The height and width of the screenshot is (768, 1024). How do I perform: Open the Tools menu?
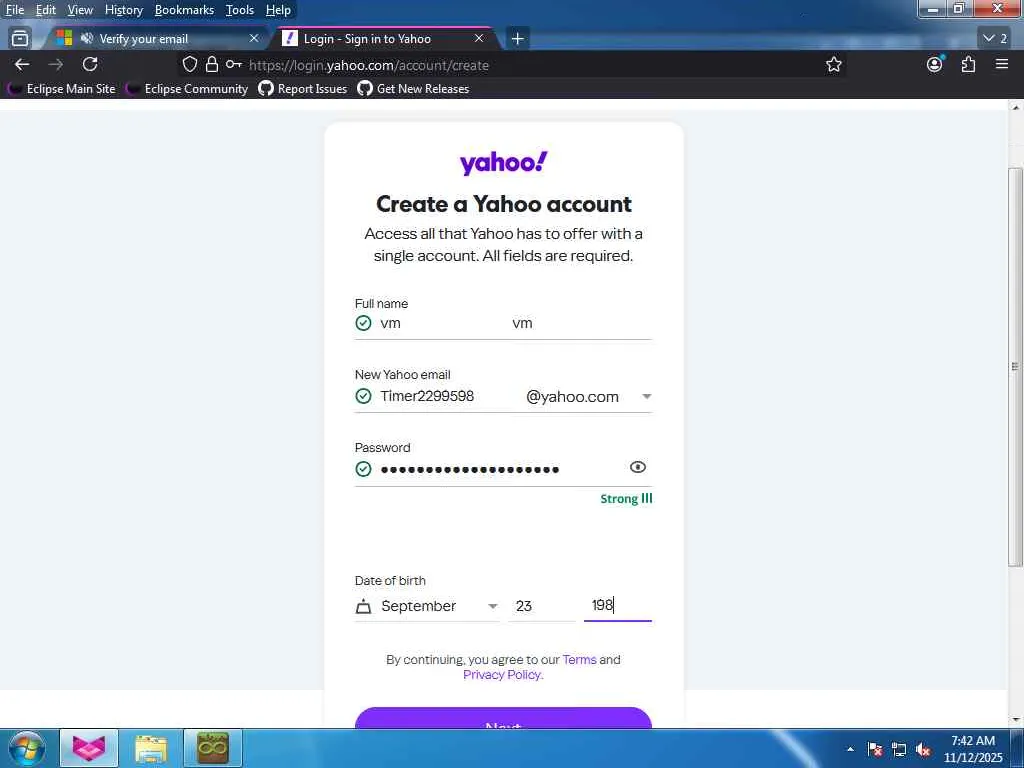point(240,10)
